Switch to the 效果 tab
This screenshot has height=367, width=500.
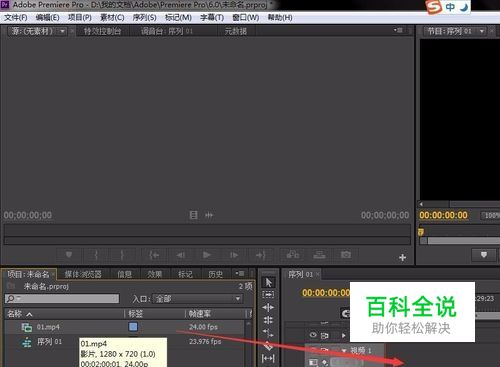tap(154, 274)
